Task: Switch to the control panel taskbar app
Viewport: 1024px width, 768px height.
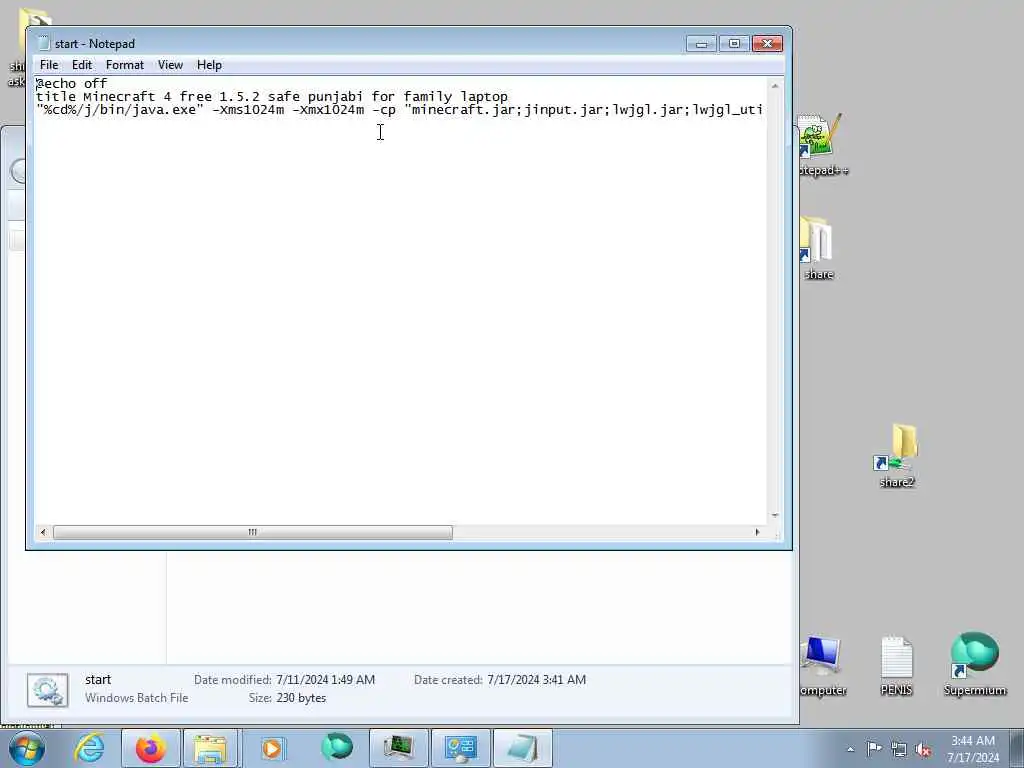Action: (x=460, y=748)
